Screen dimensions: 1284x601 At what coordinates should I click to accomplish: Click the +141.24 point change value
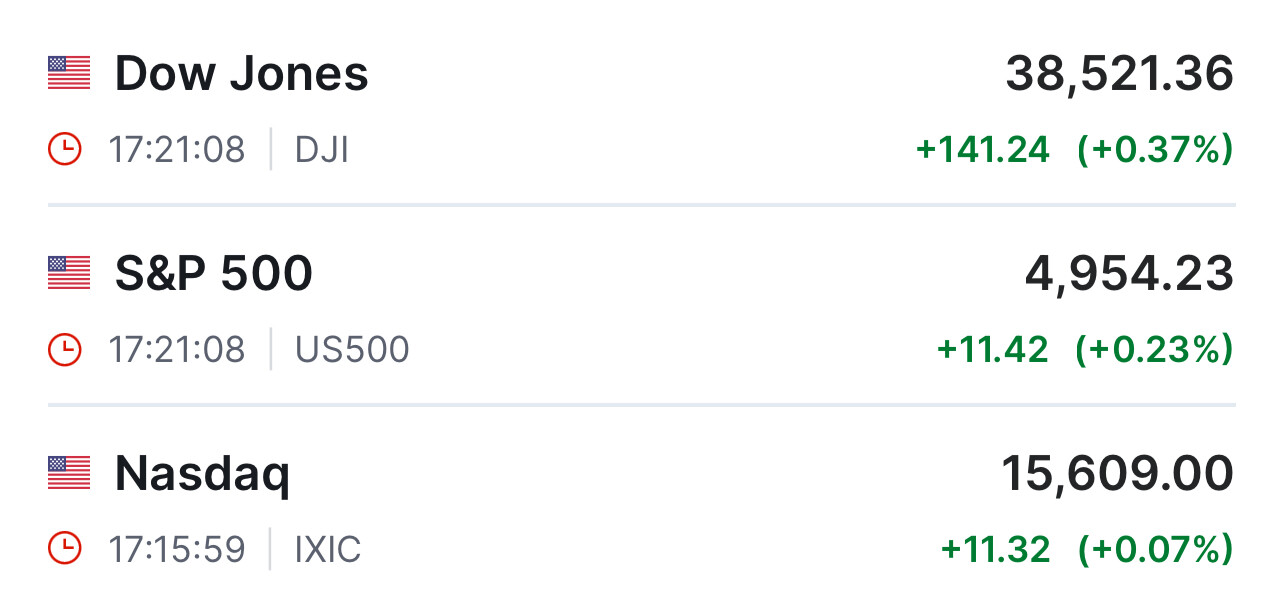pyautogui.click(x=983, y=150)
